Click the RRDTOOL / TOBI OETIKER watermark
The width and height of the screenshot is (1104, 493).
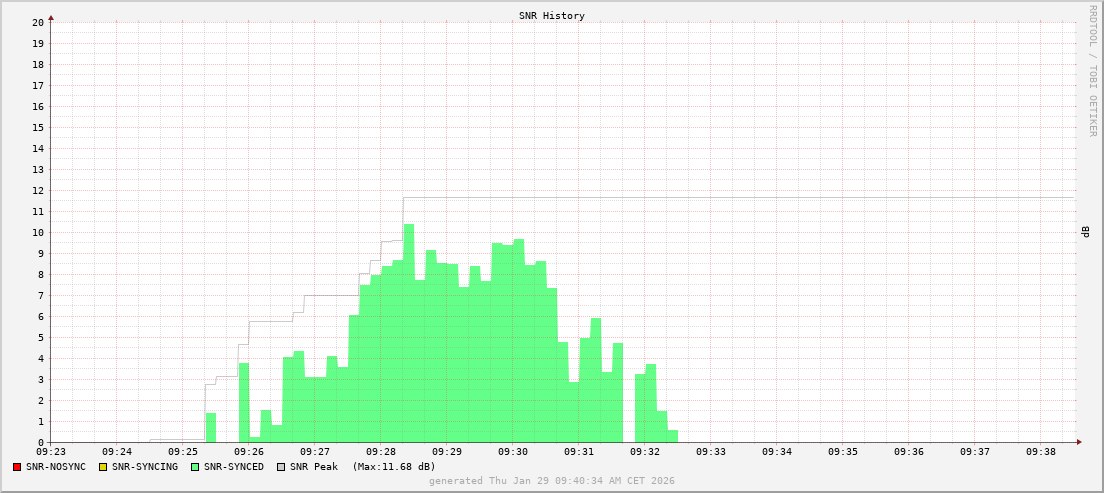tap(1092, 70)
